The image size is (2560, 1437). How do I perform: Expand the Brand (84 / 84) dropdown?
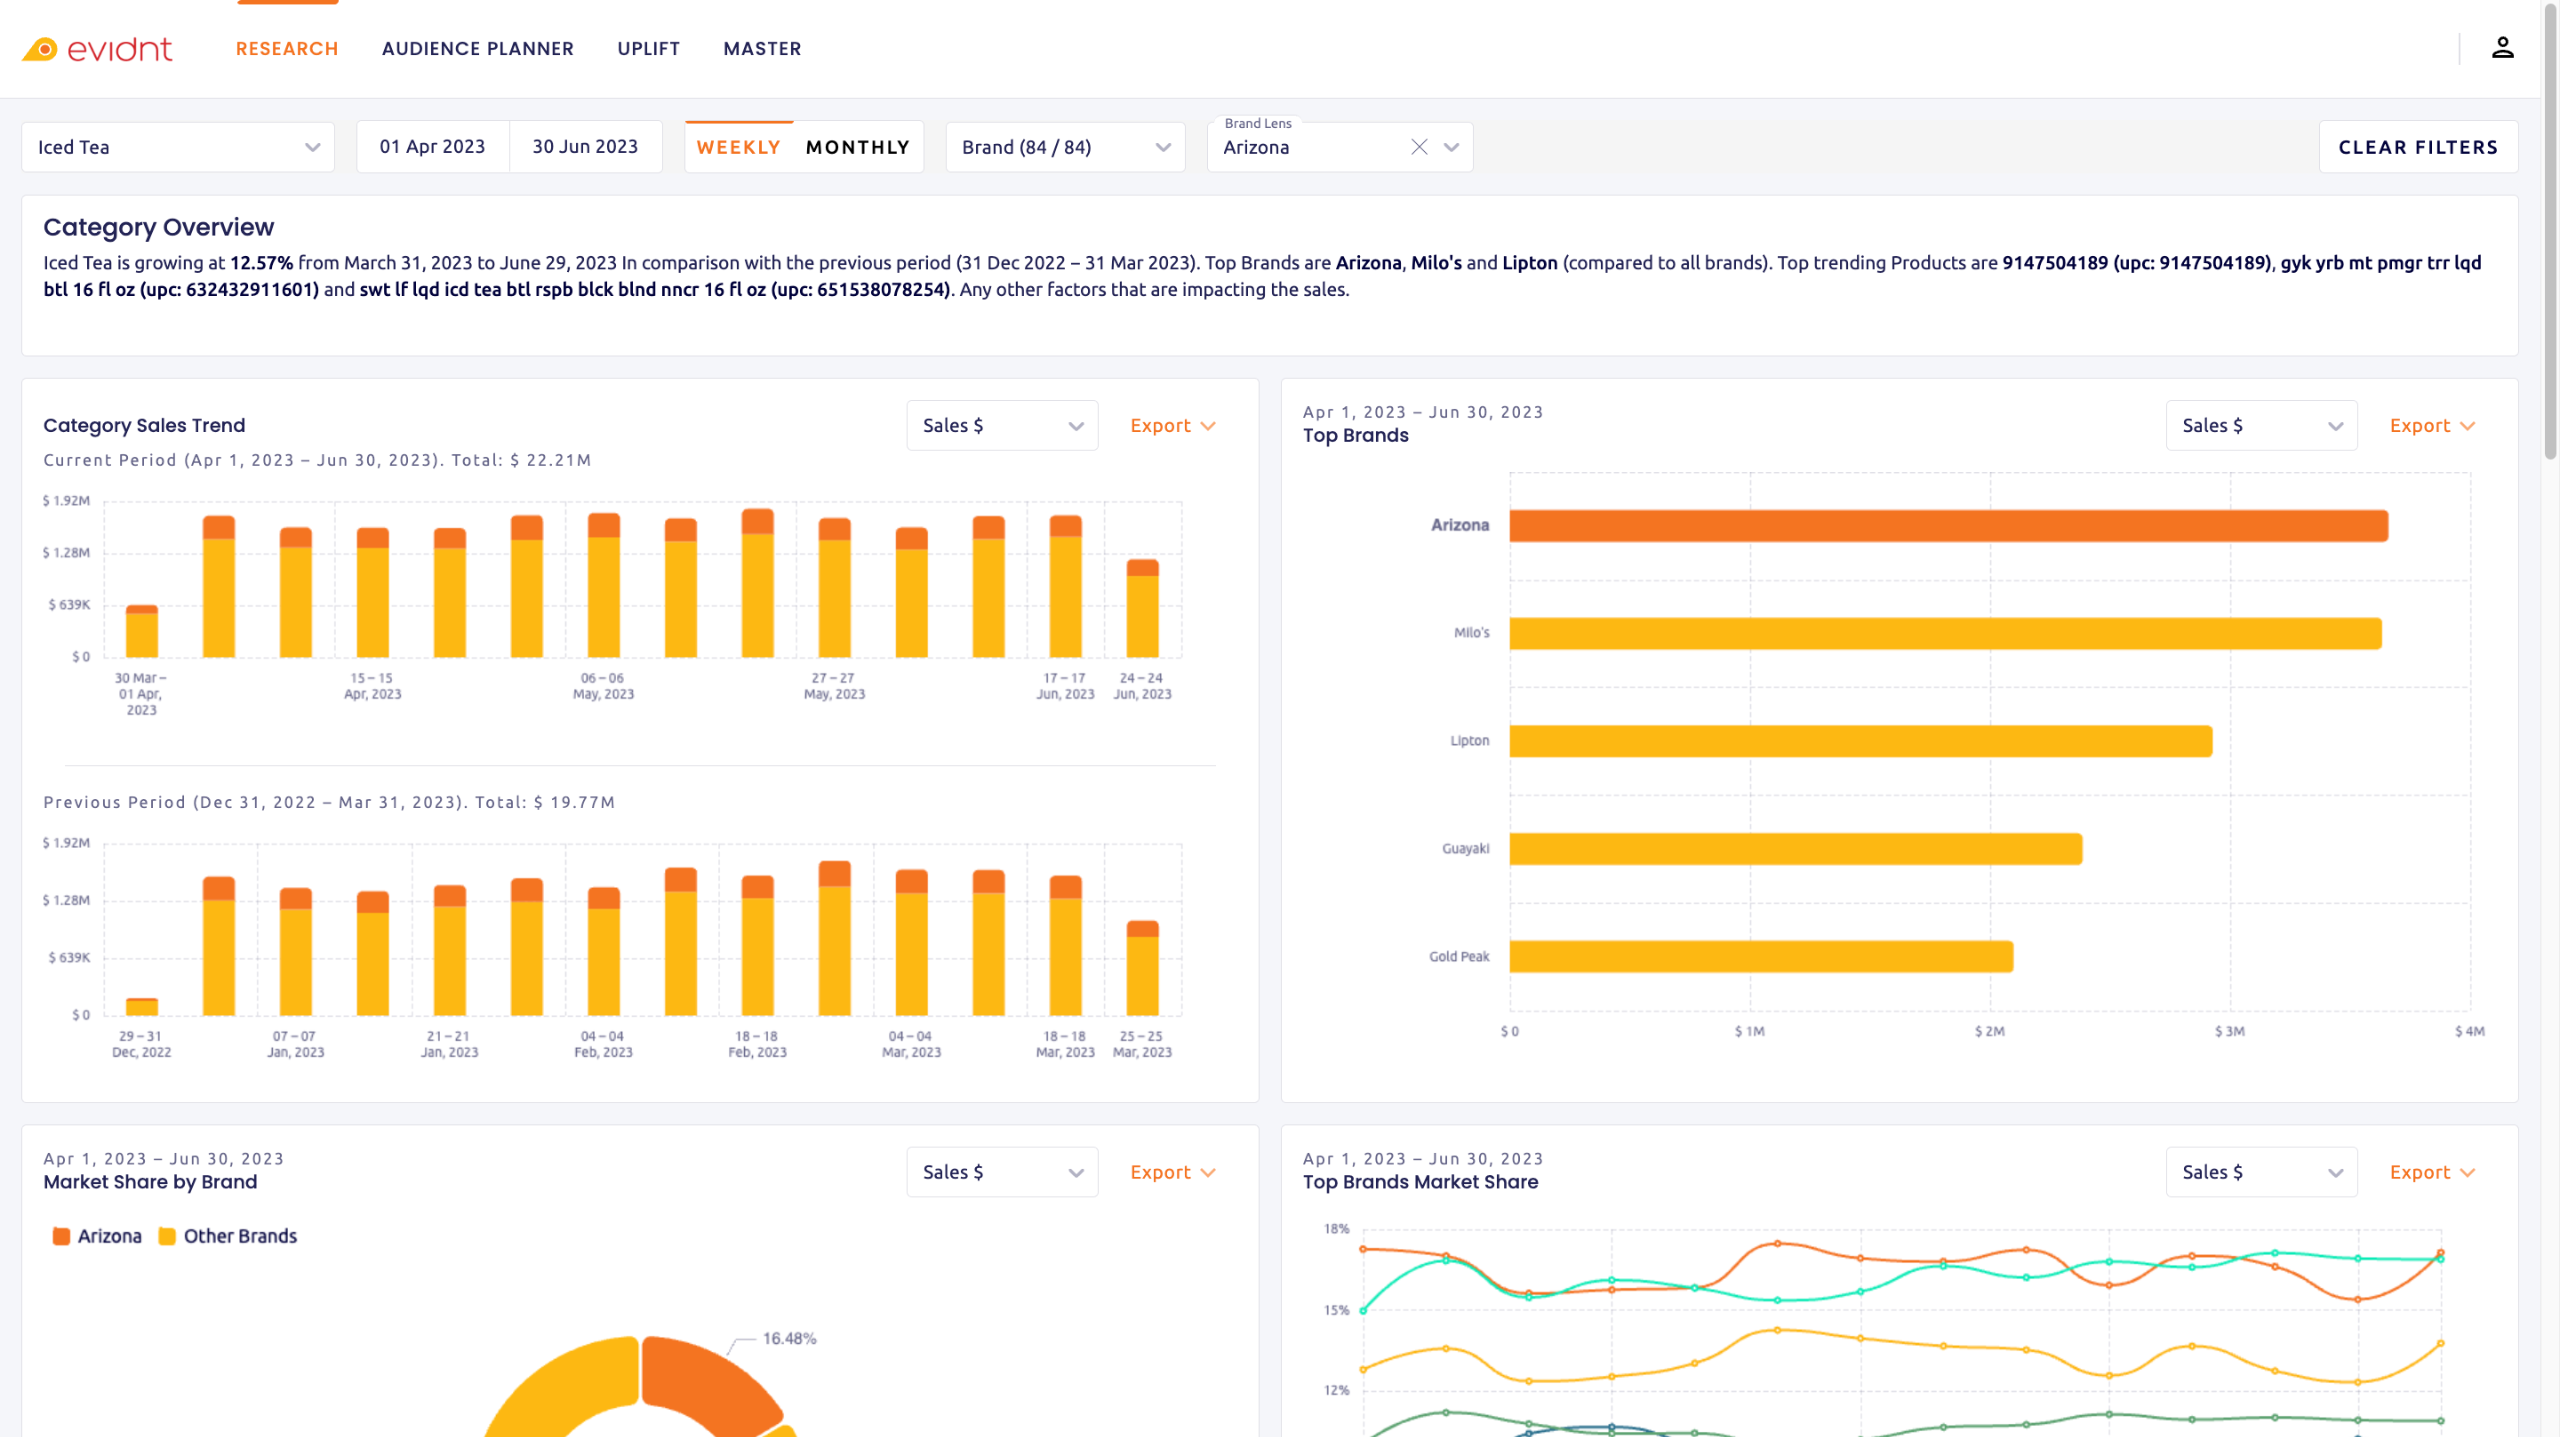(1065, 147)
